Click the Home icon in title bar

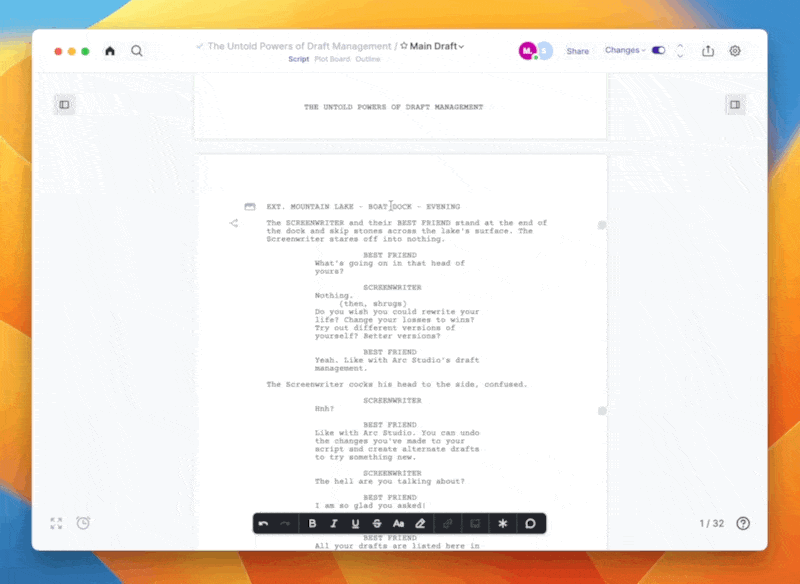tap(110, 51)
